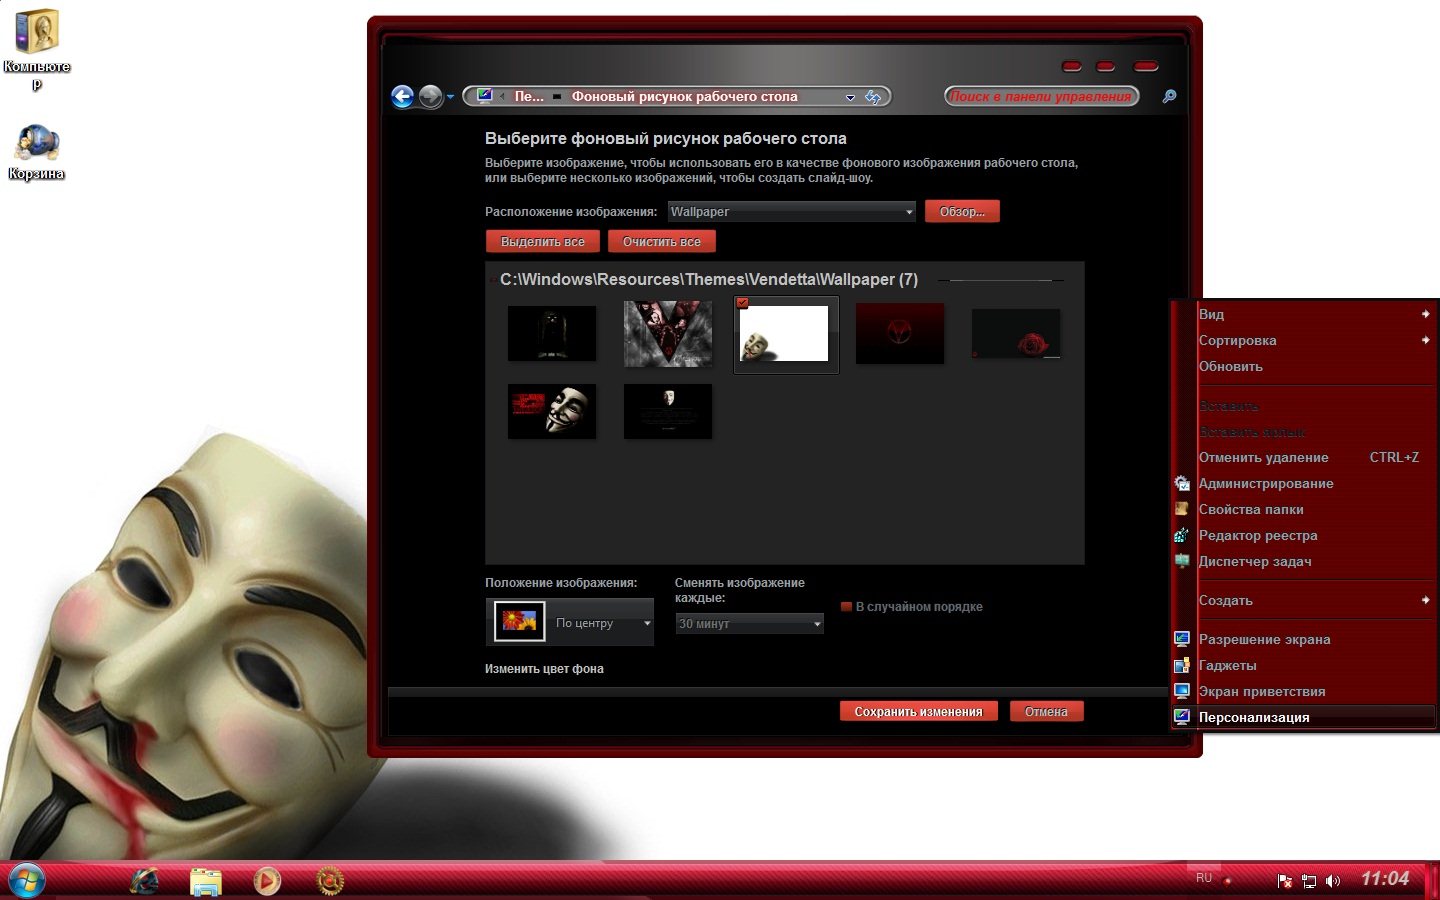Click the volume speaker tray icon

(1332, 881)
